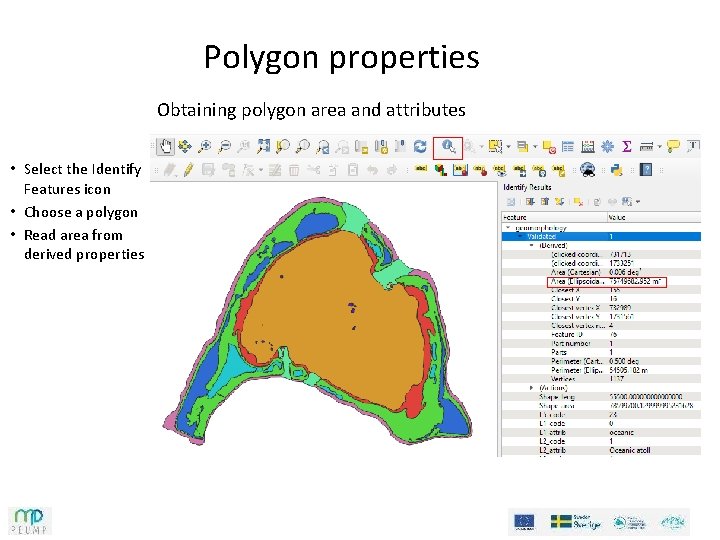Click the blue Help question-mark icon
This screenshot has width=720, height=540.
tap(646, 170)
